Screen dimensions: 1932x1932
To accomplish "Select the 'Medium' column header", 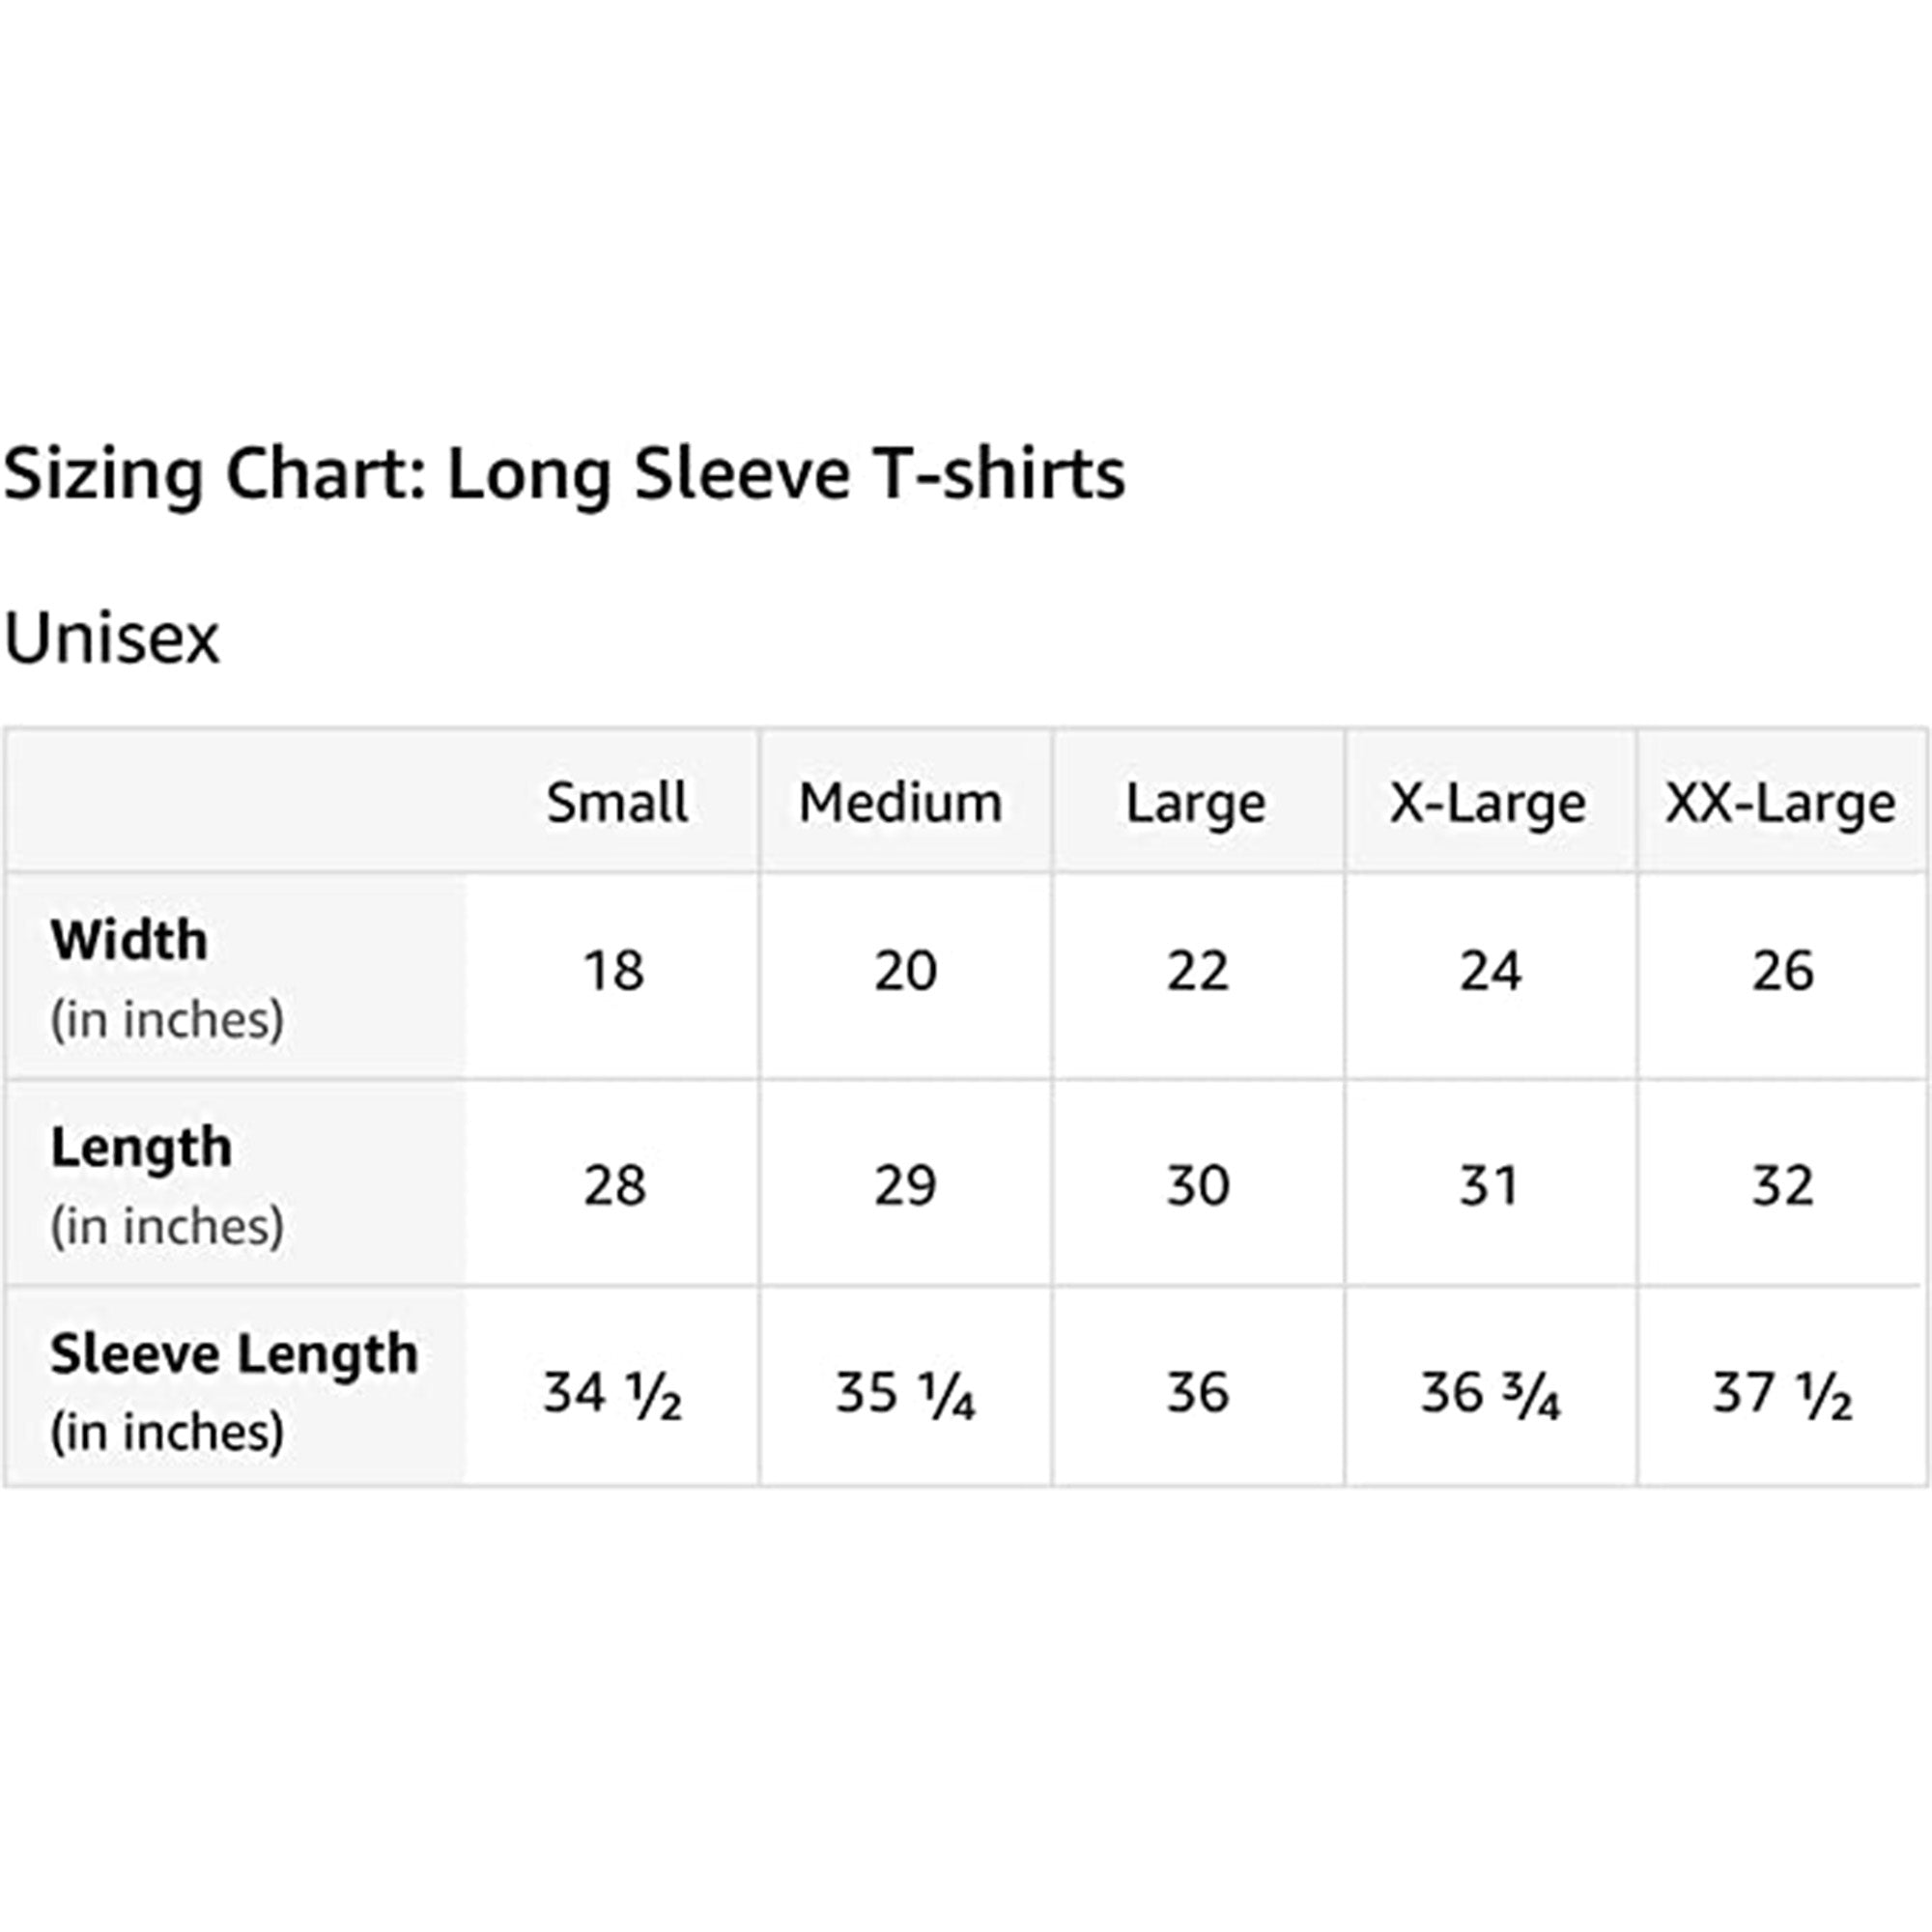I will click(900, 802).
